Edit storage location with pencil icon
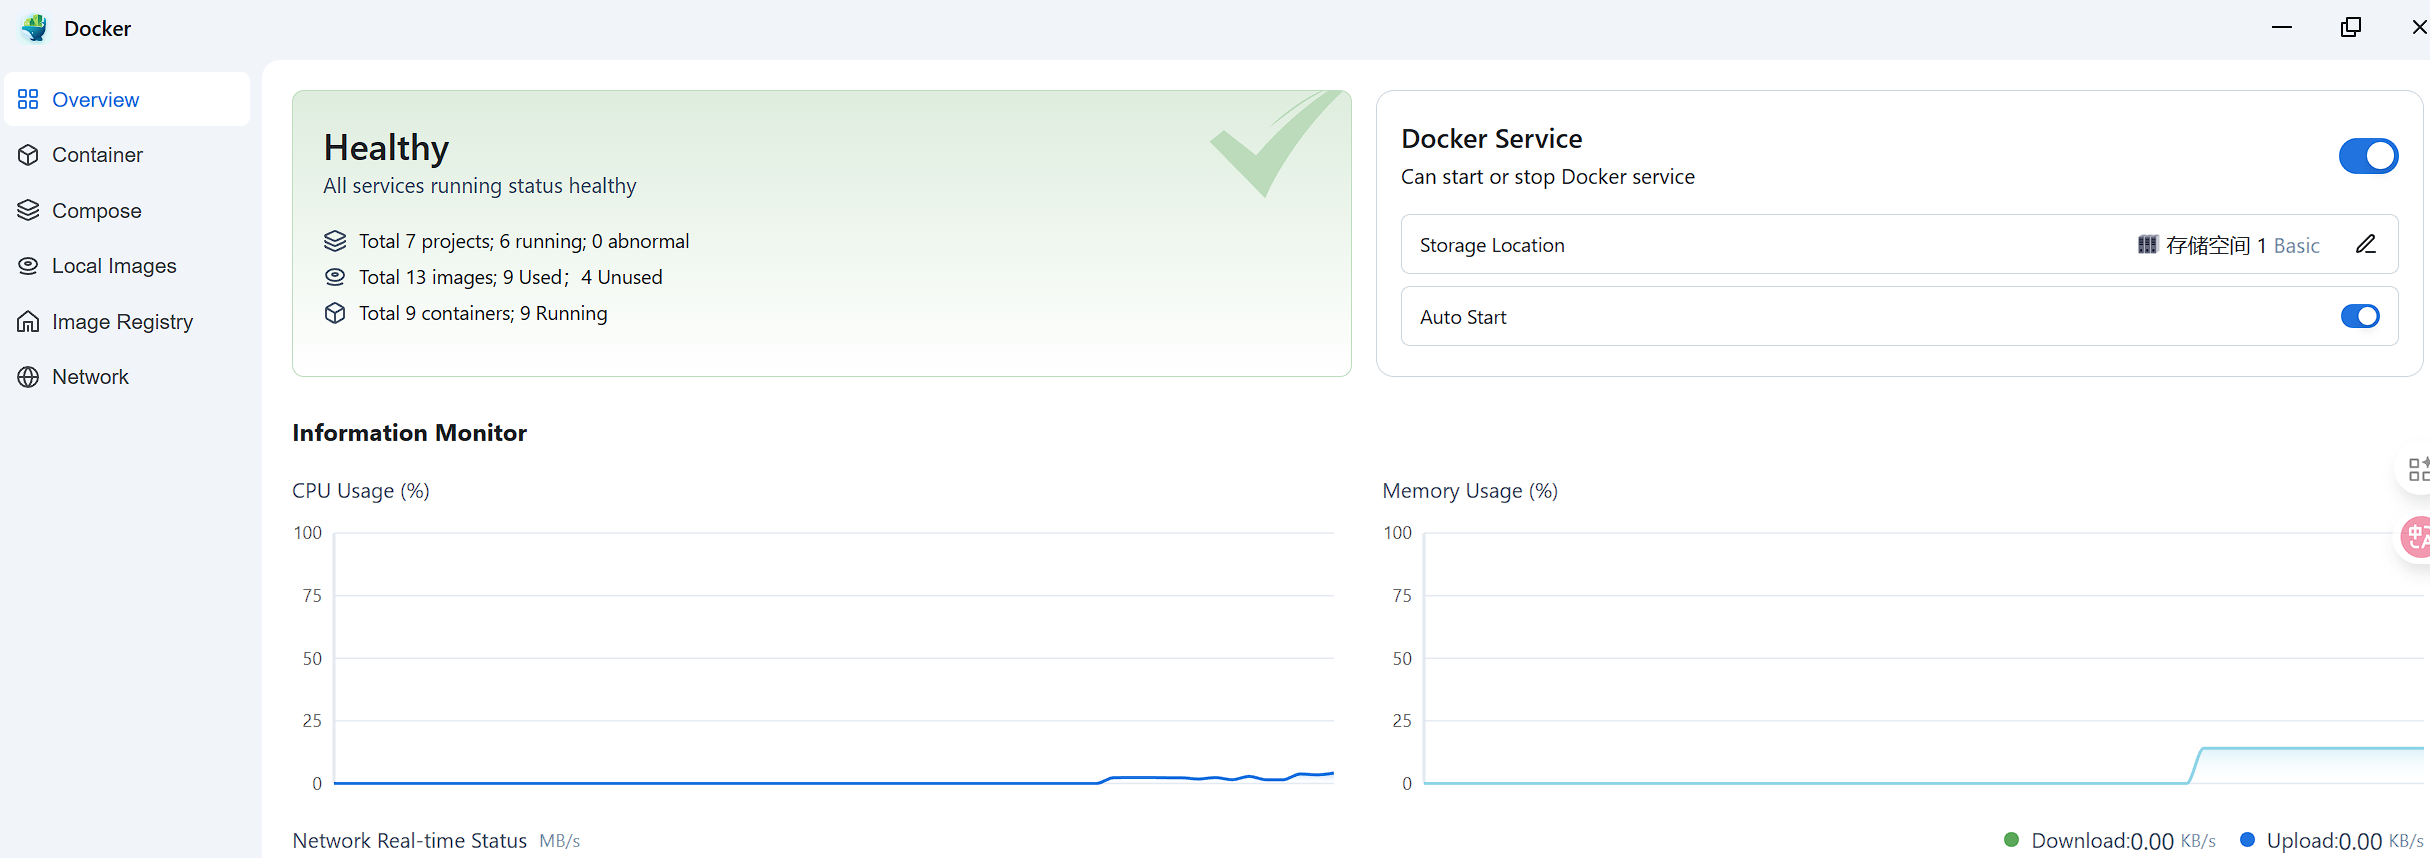 (x=2365, y=245)
